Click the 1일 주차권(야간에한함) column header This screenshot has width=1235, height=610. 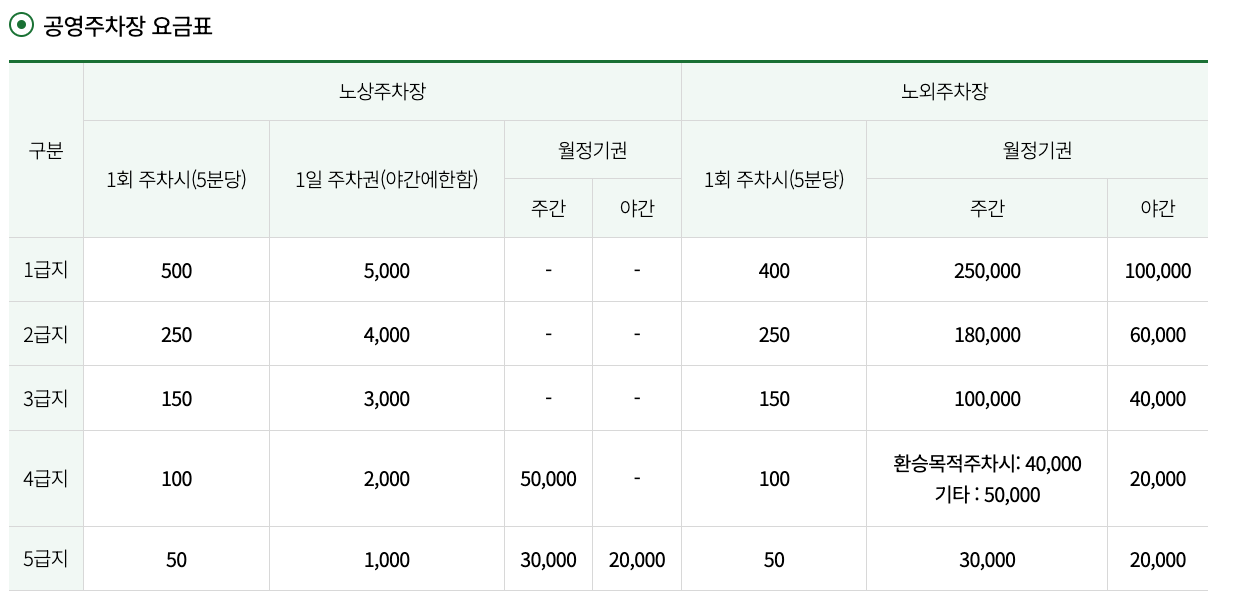point(386,180)
